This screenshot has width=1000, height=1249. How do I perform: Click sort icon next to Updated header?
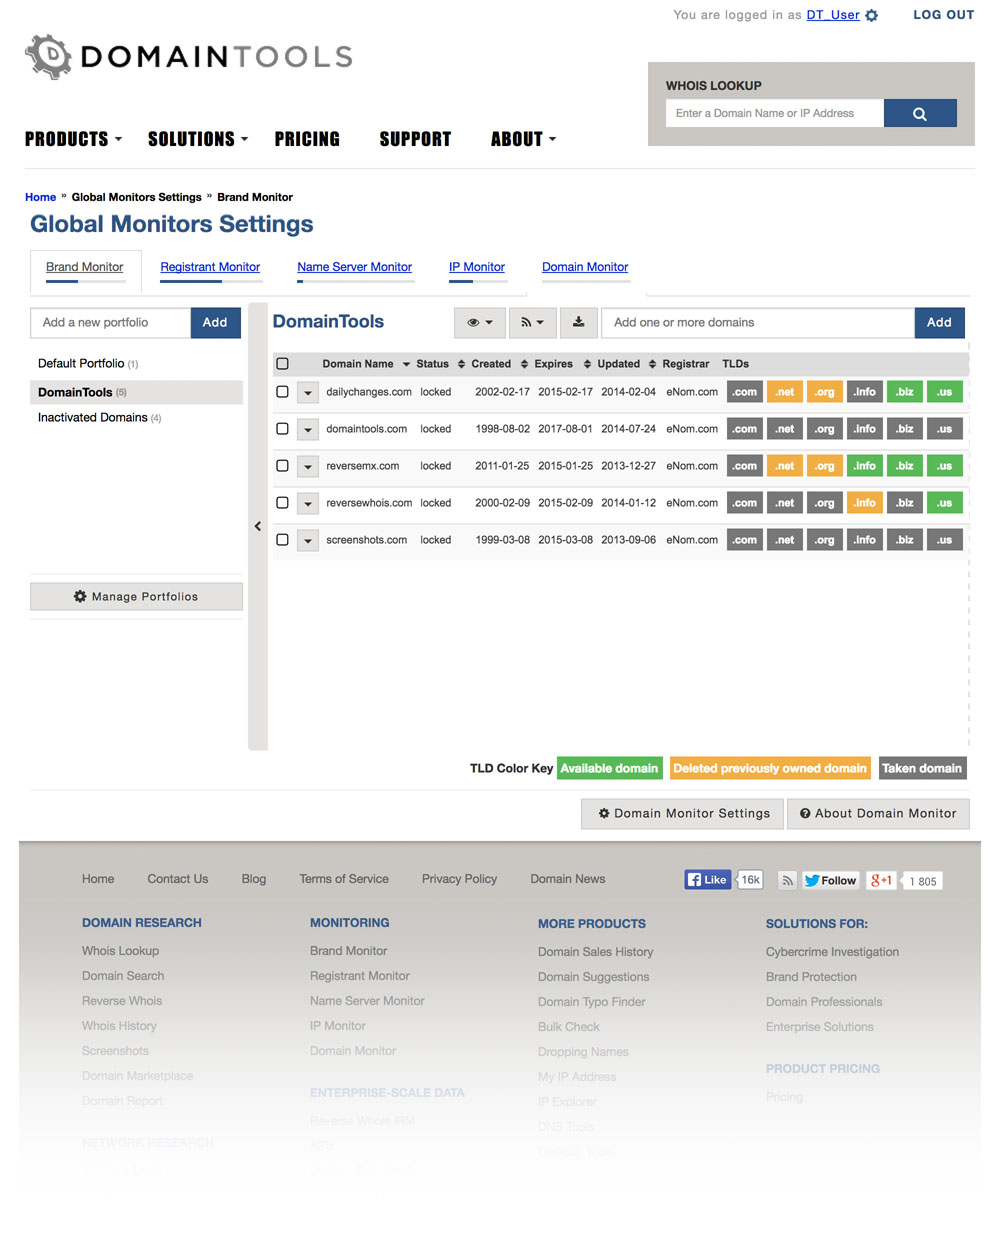coord(652,364)
